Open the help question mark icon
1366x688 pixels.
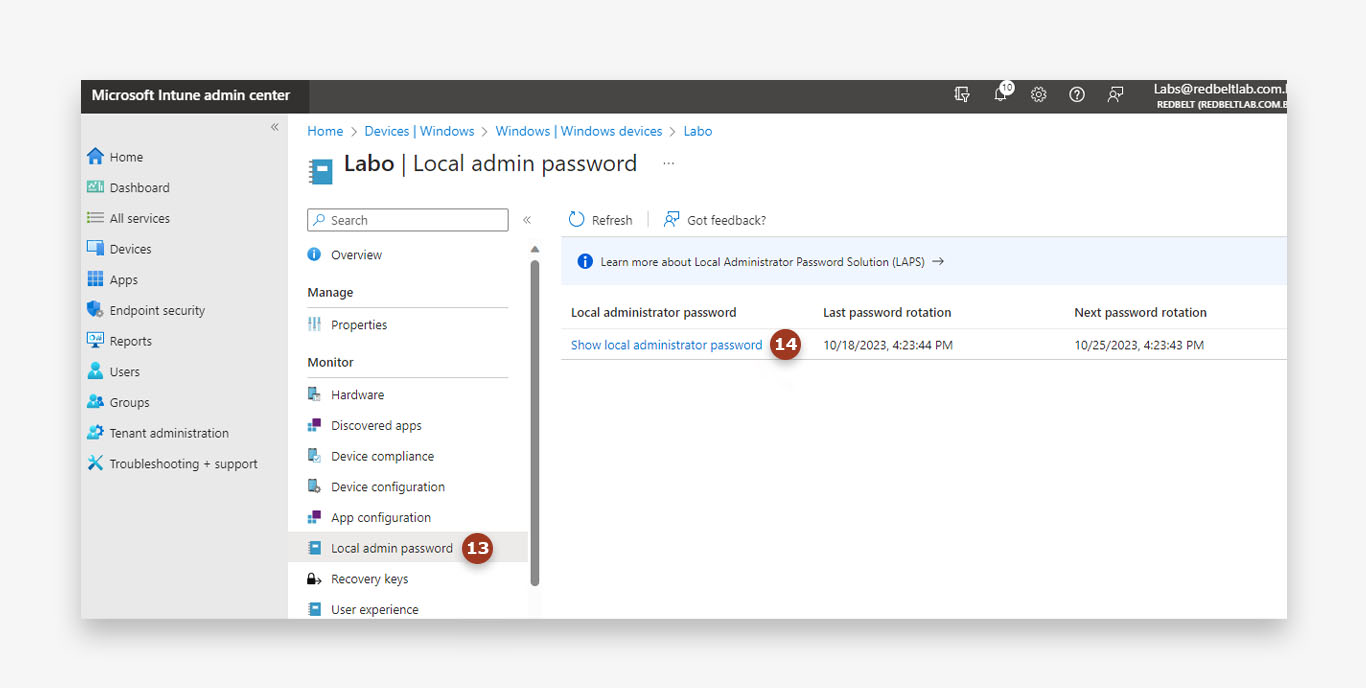(1077, 95)
